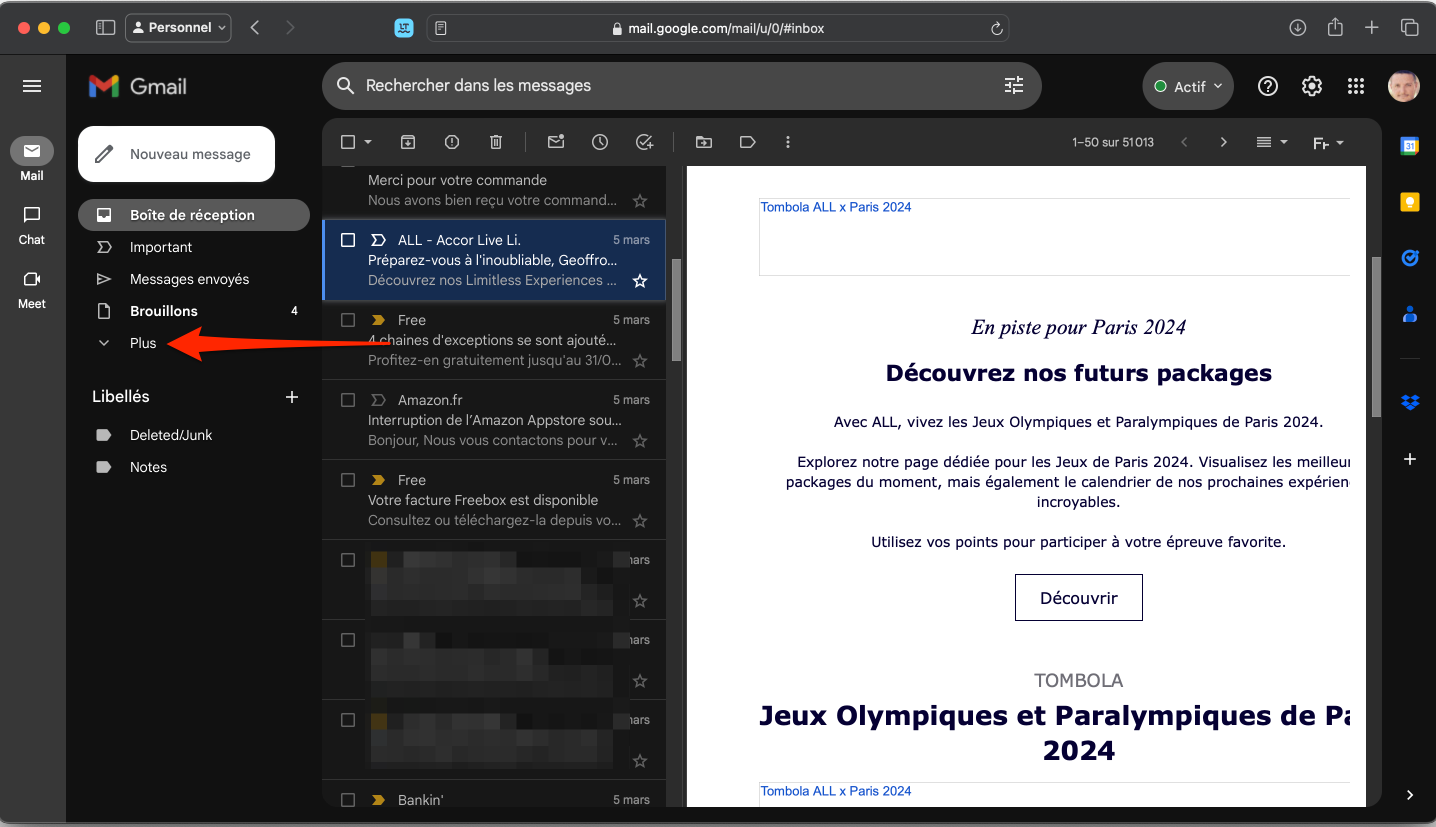Star the ALL - Accor Live email
Image resolution: width=1436 pixels, height=827 pixels.
point(640,281)
